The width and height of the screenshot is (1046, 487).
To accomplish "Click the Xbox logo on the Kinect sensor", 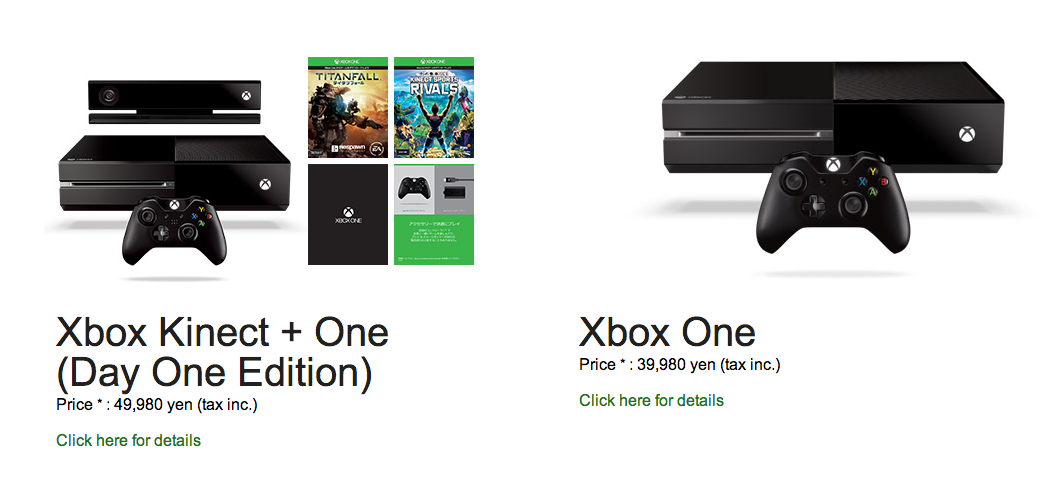I will click(x=246, y=98).
